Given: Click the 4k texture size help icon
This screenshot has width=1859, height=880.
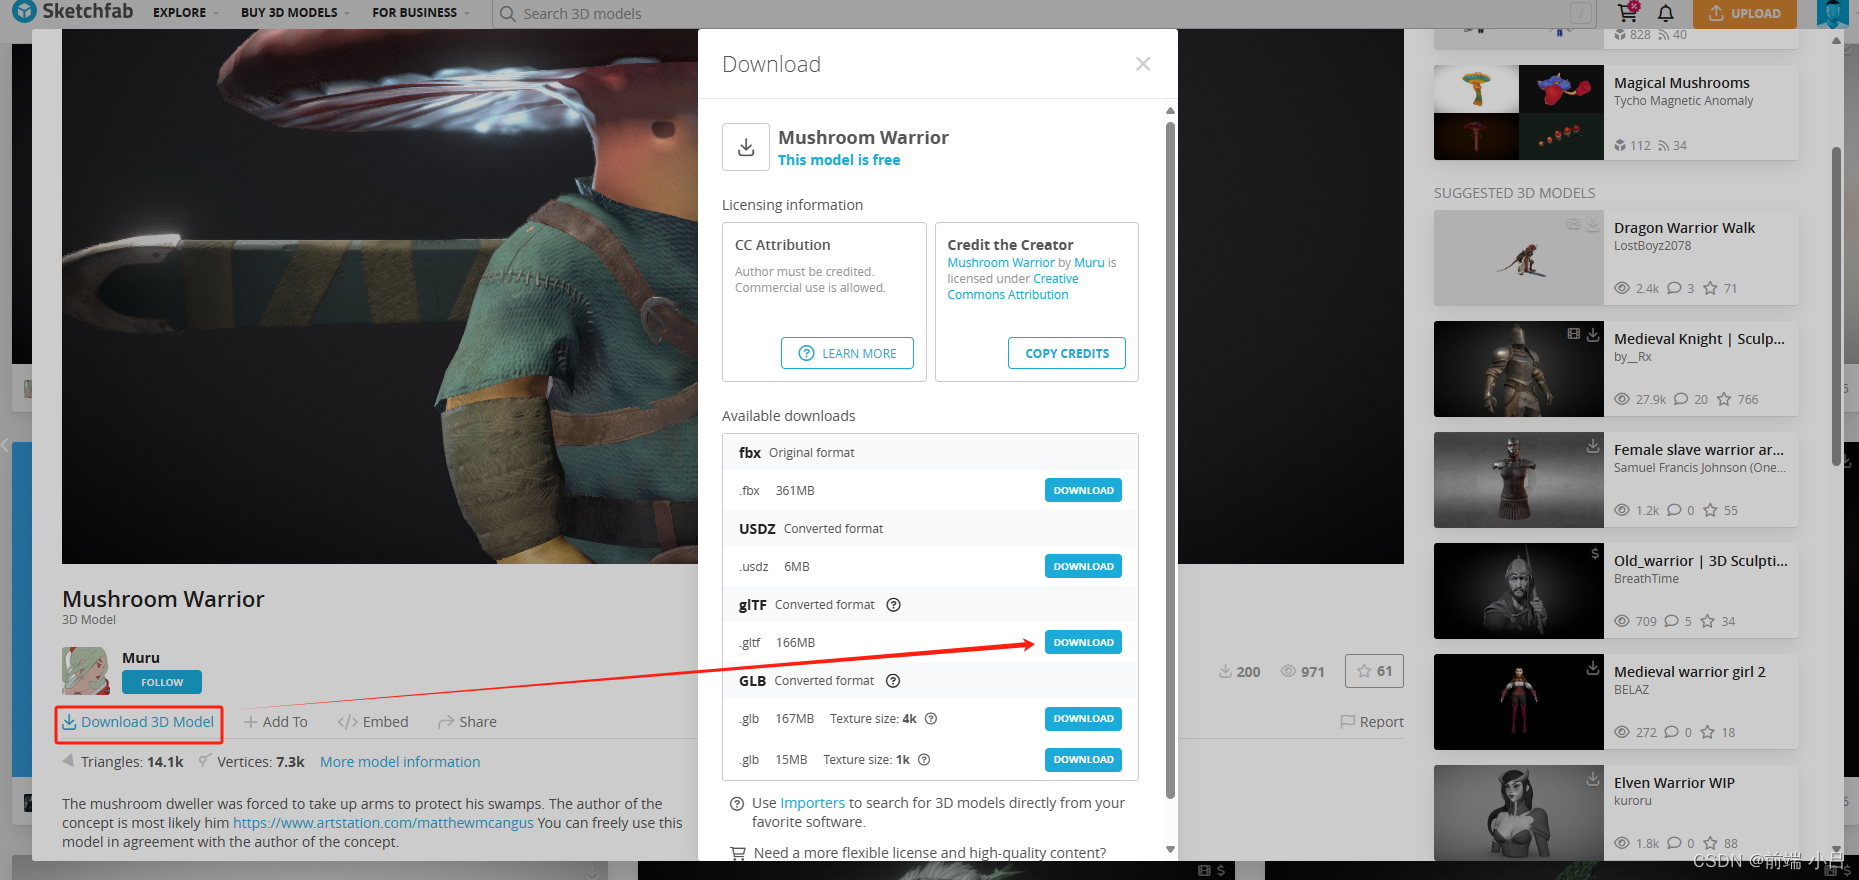Looking at the screenshot, I should [x=931, y=719].
